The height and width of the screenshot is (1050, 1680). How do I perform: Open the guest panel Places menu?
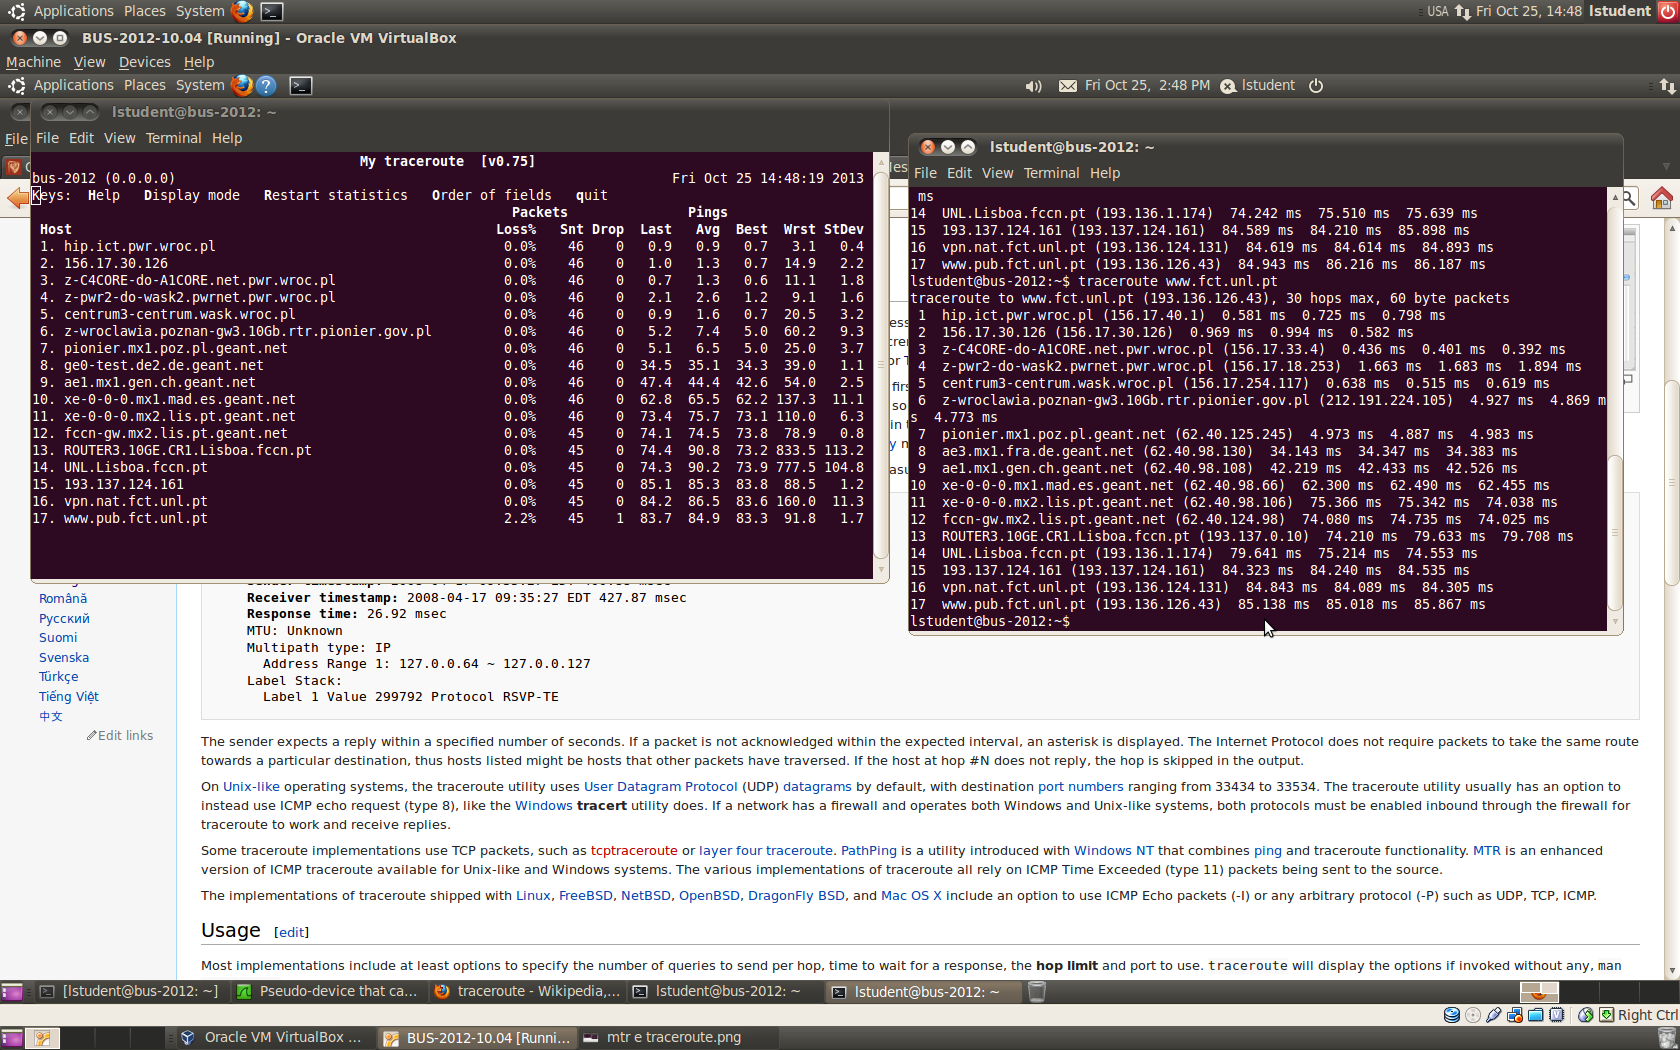click(144, 86)
